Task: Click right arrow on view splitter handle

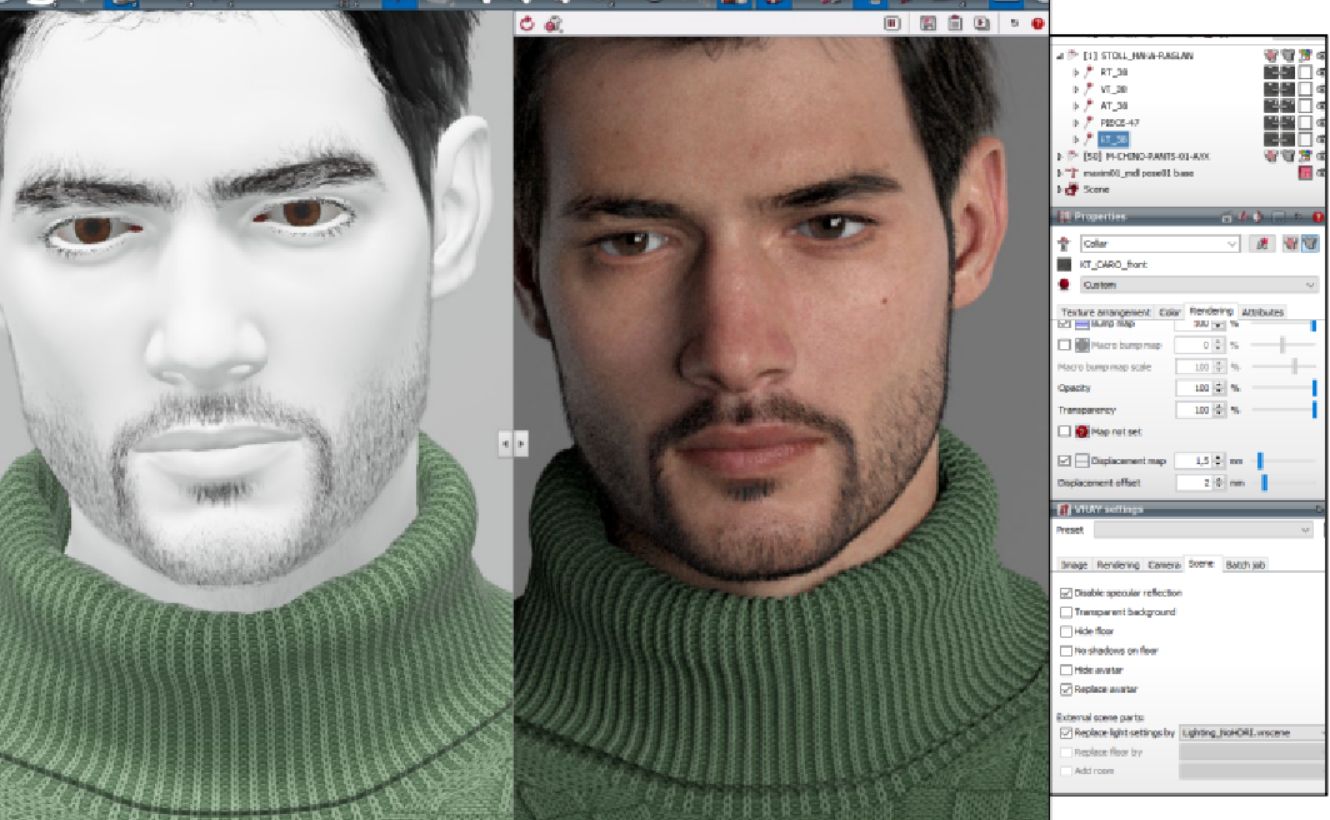Action: coord(520,442)
